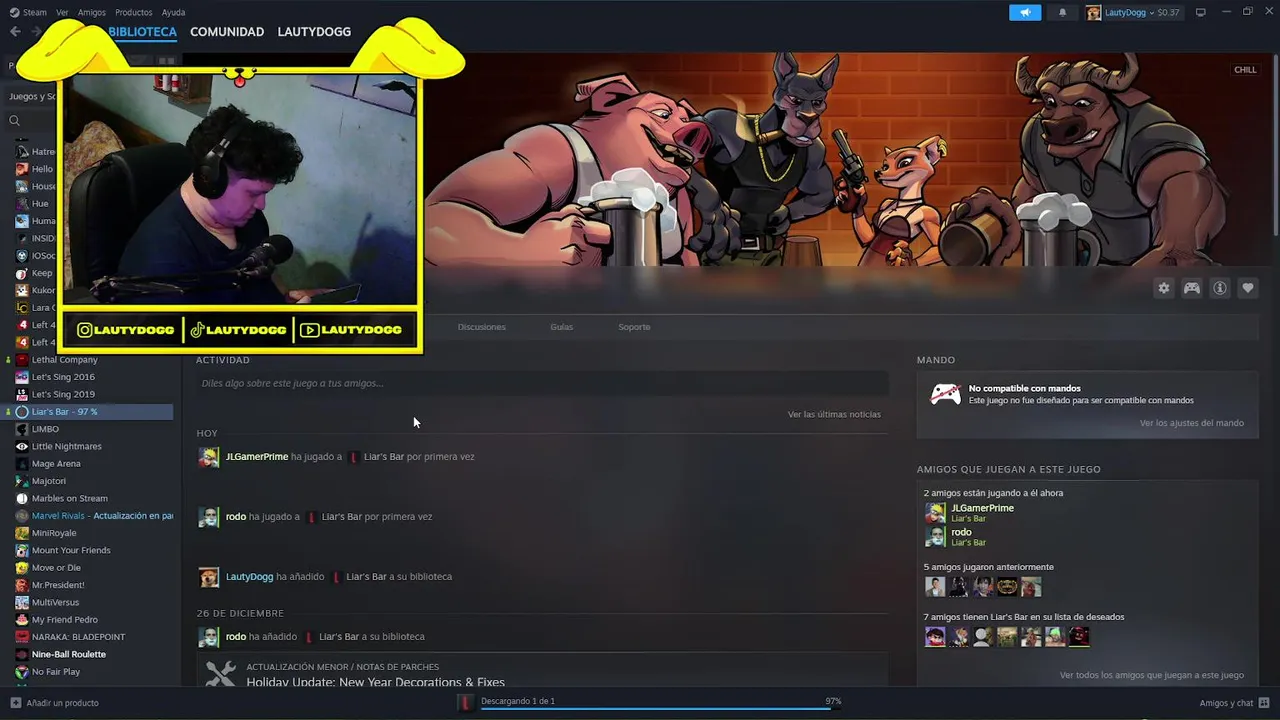Open Ver las últimas noticias link

pyautogui.click(x=834, y=414)
